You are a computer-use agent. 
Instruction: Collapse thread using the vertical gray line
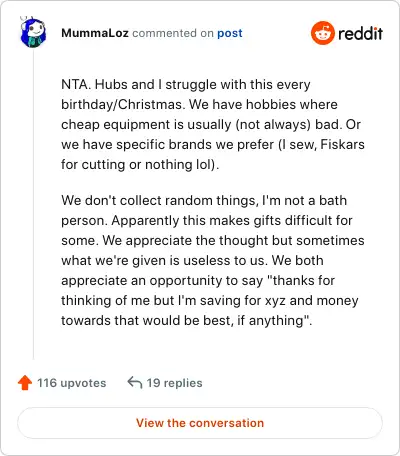coord(33,204)
